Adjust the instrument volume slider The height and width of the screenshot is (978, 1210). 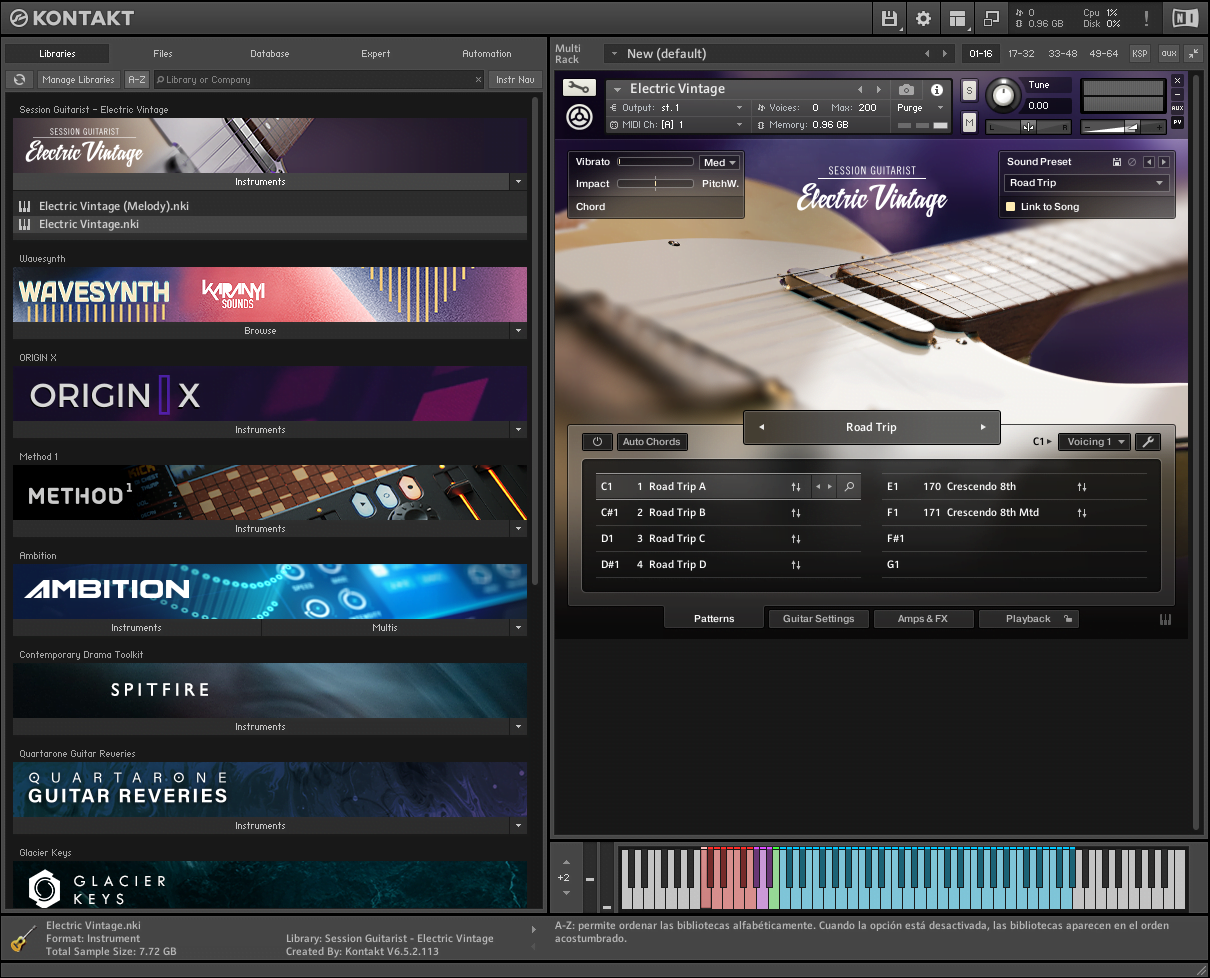[1124, 127]
